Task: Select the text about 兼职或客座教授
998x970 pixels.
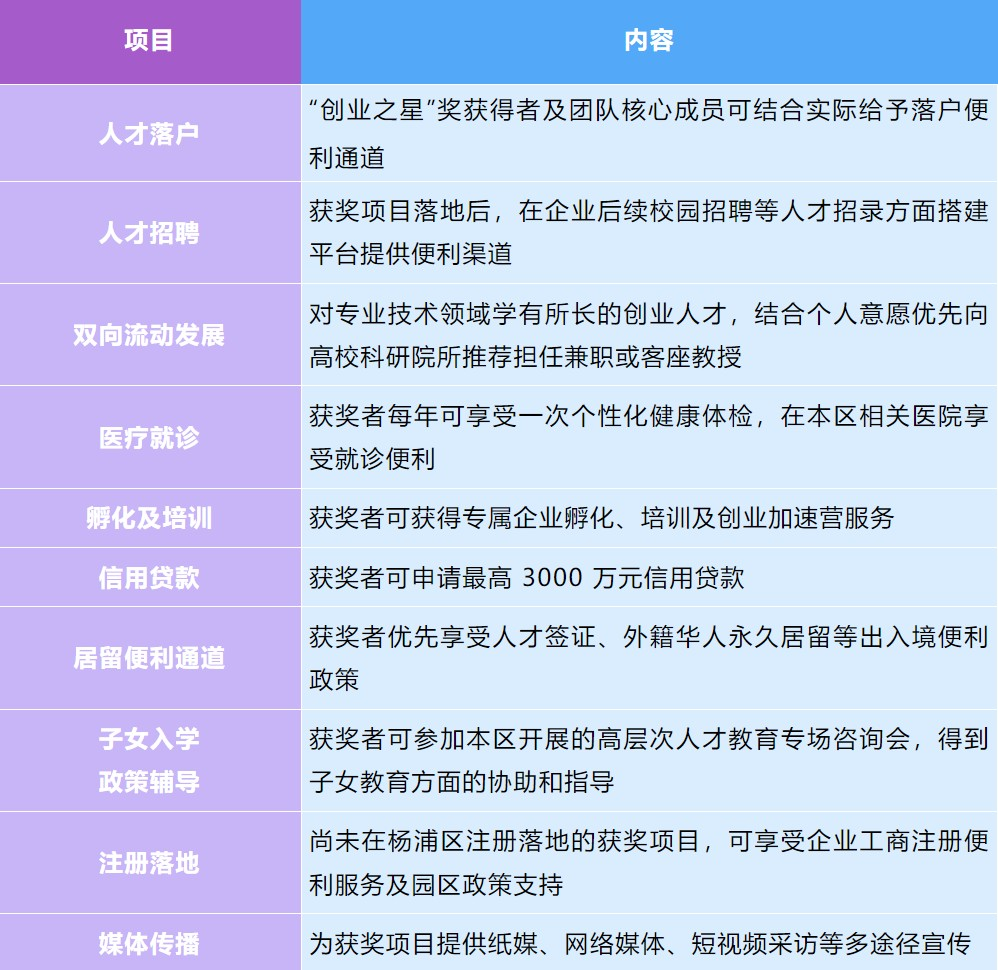Action: coord(648,335)
